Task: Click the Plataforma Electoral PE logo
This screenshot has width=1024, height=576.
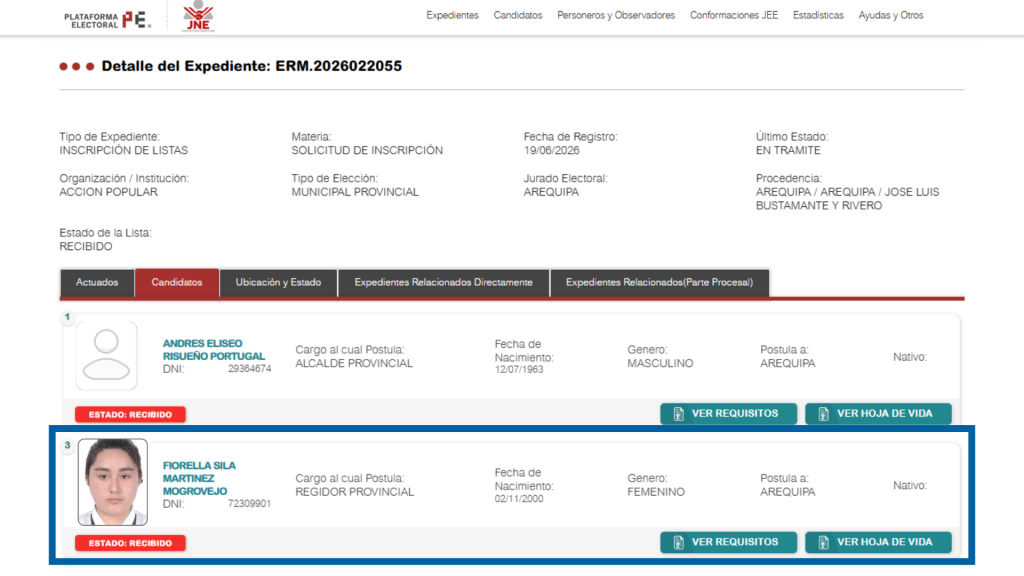Action: (108, 20)
